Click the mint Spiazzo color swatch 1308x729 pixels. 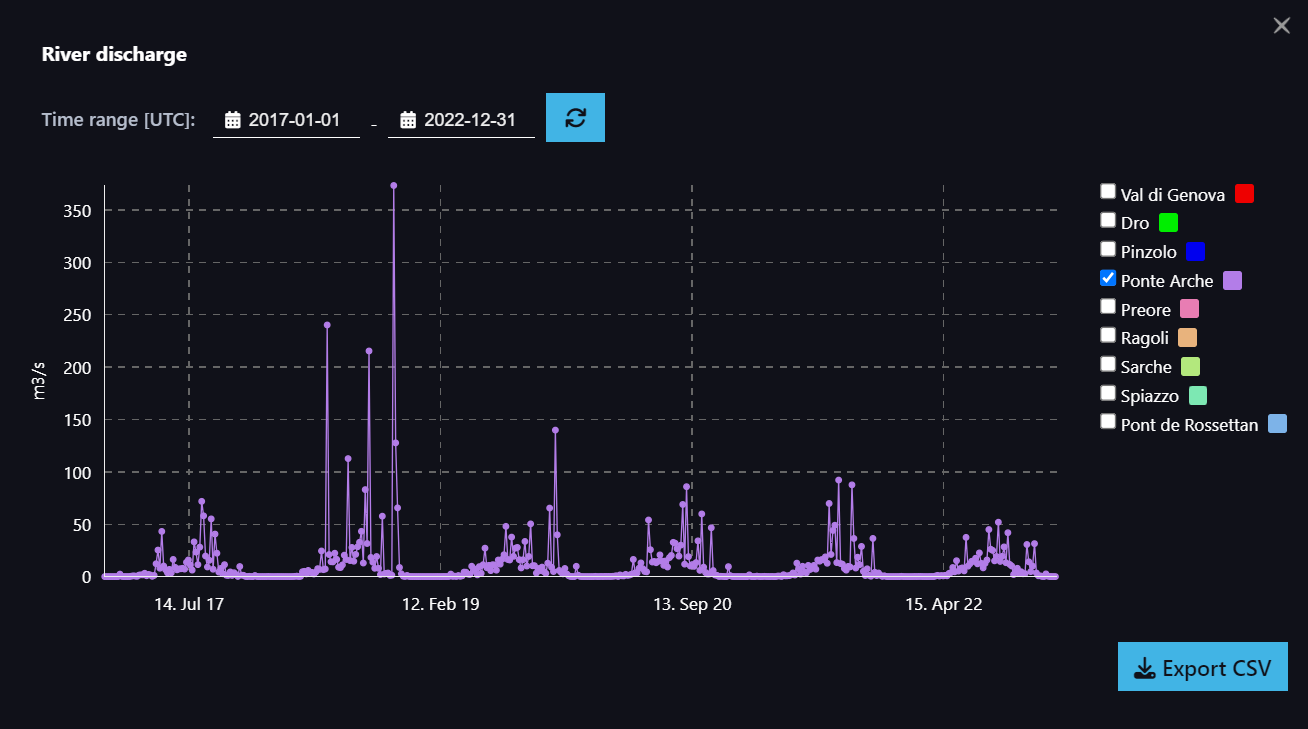click(x=1197, y=396)
